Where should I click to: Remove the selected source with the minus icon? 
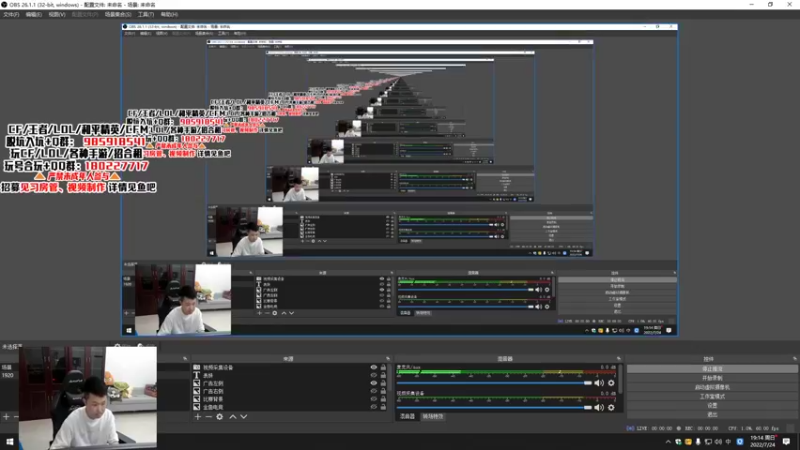(x=208, y=416)
